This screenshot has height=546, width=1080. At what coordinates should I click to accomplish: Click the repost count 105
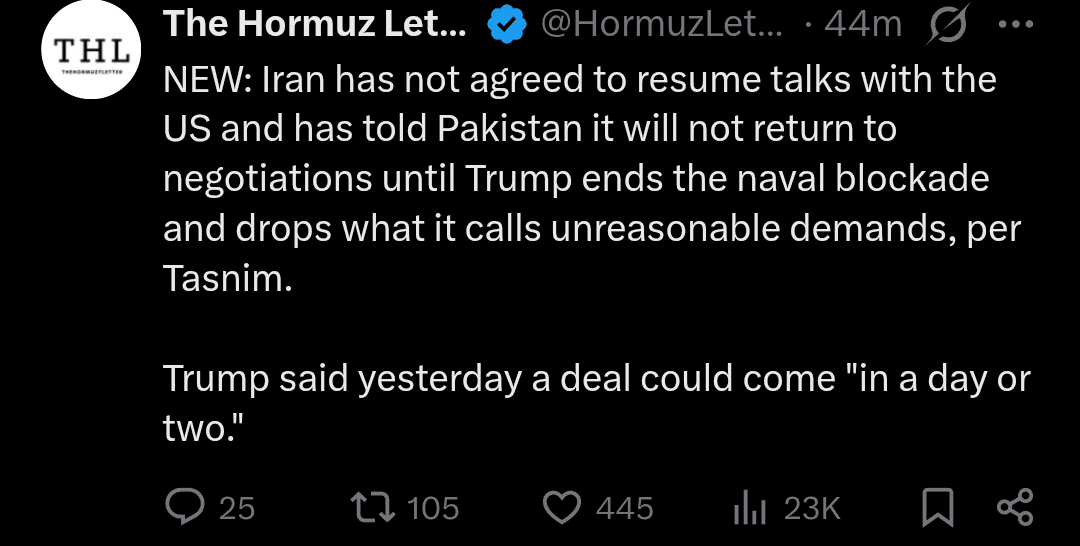click(433, 509)
